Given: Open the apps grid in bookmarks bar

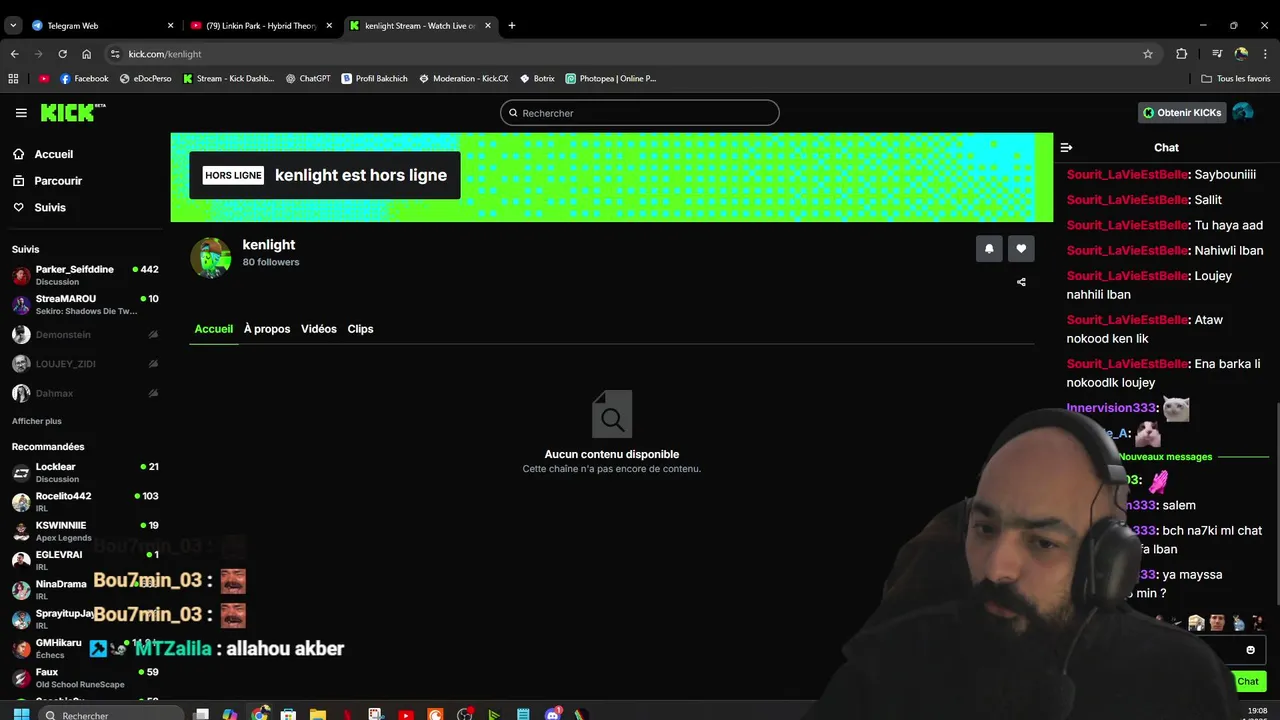Looking at the screenshot, I should (x=13, y=78).
